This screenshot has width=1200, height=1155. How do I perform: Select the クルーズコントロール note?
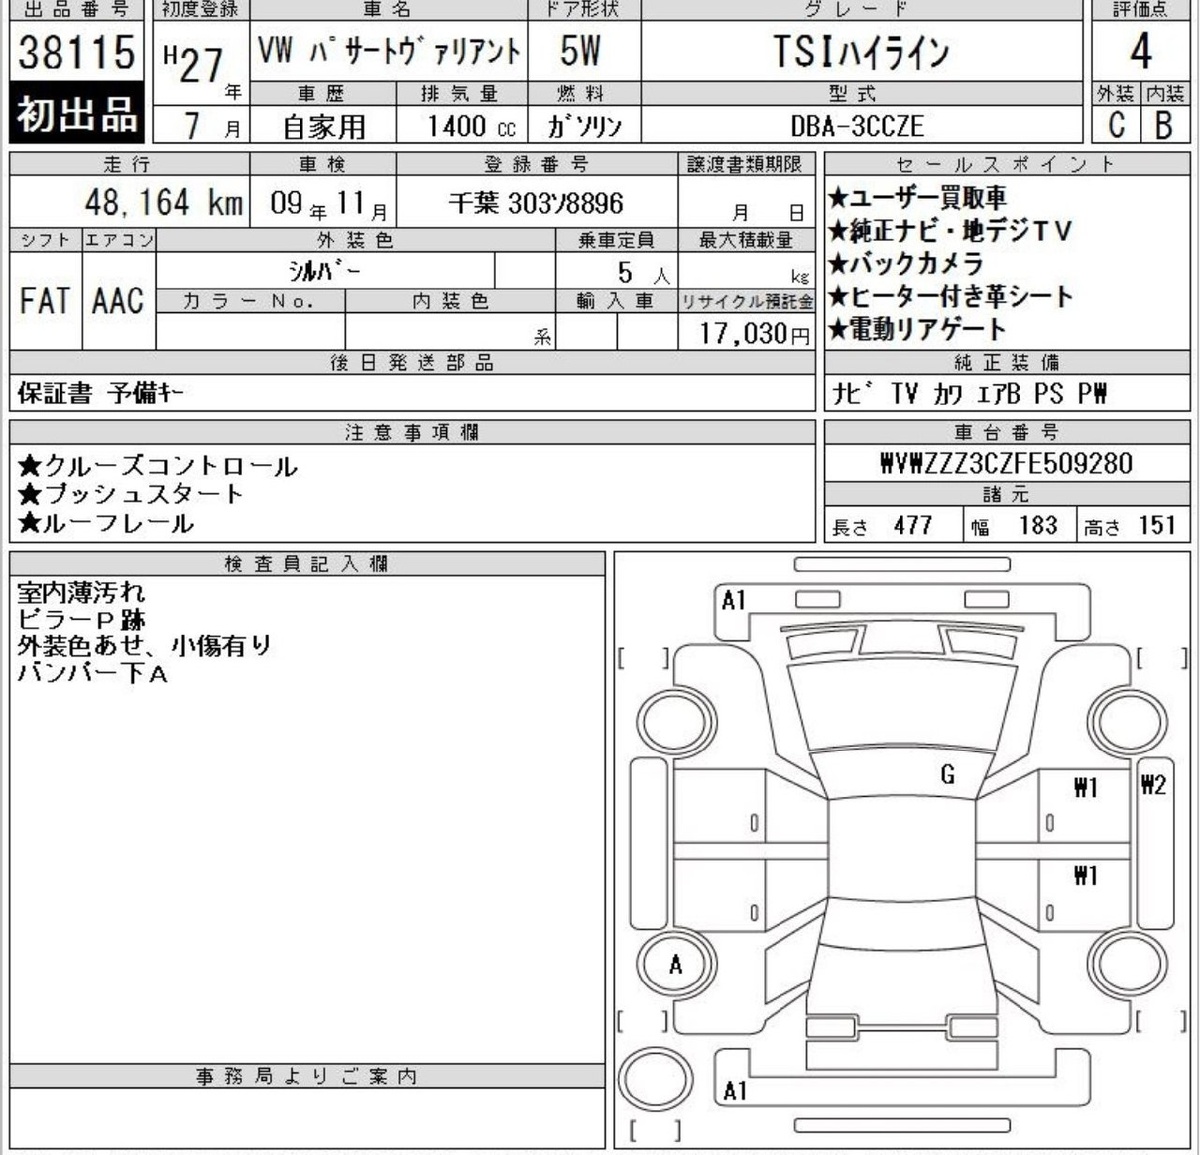coord(157,466)
